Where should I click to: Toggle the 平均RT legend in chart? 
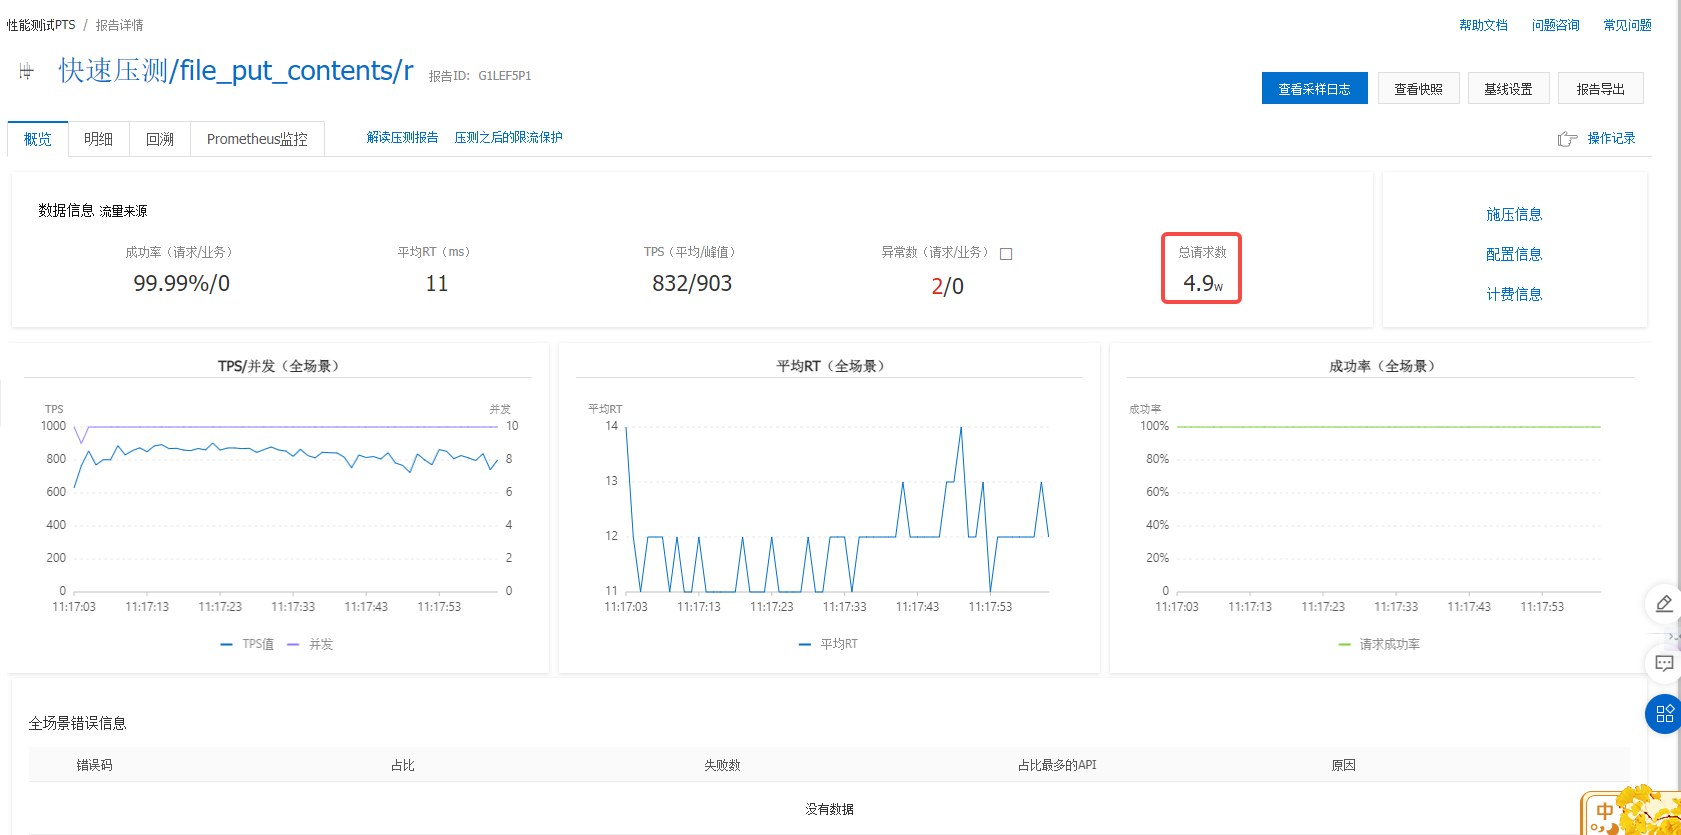coord(828,644)
